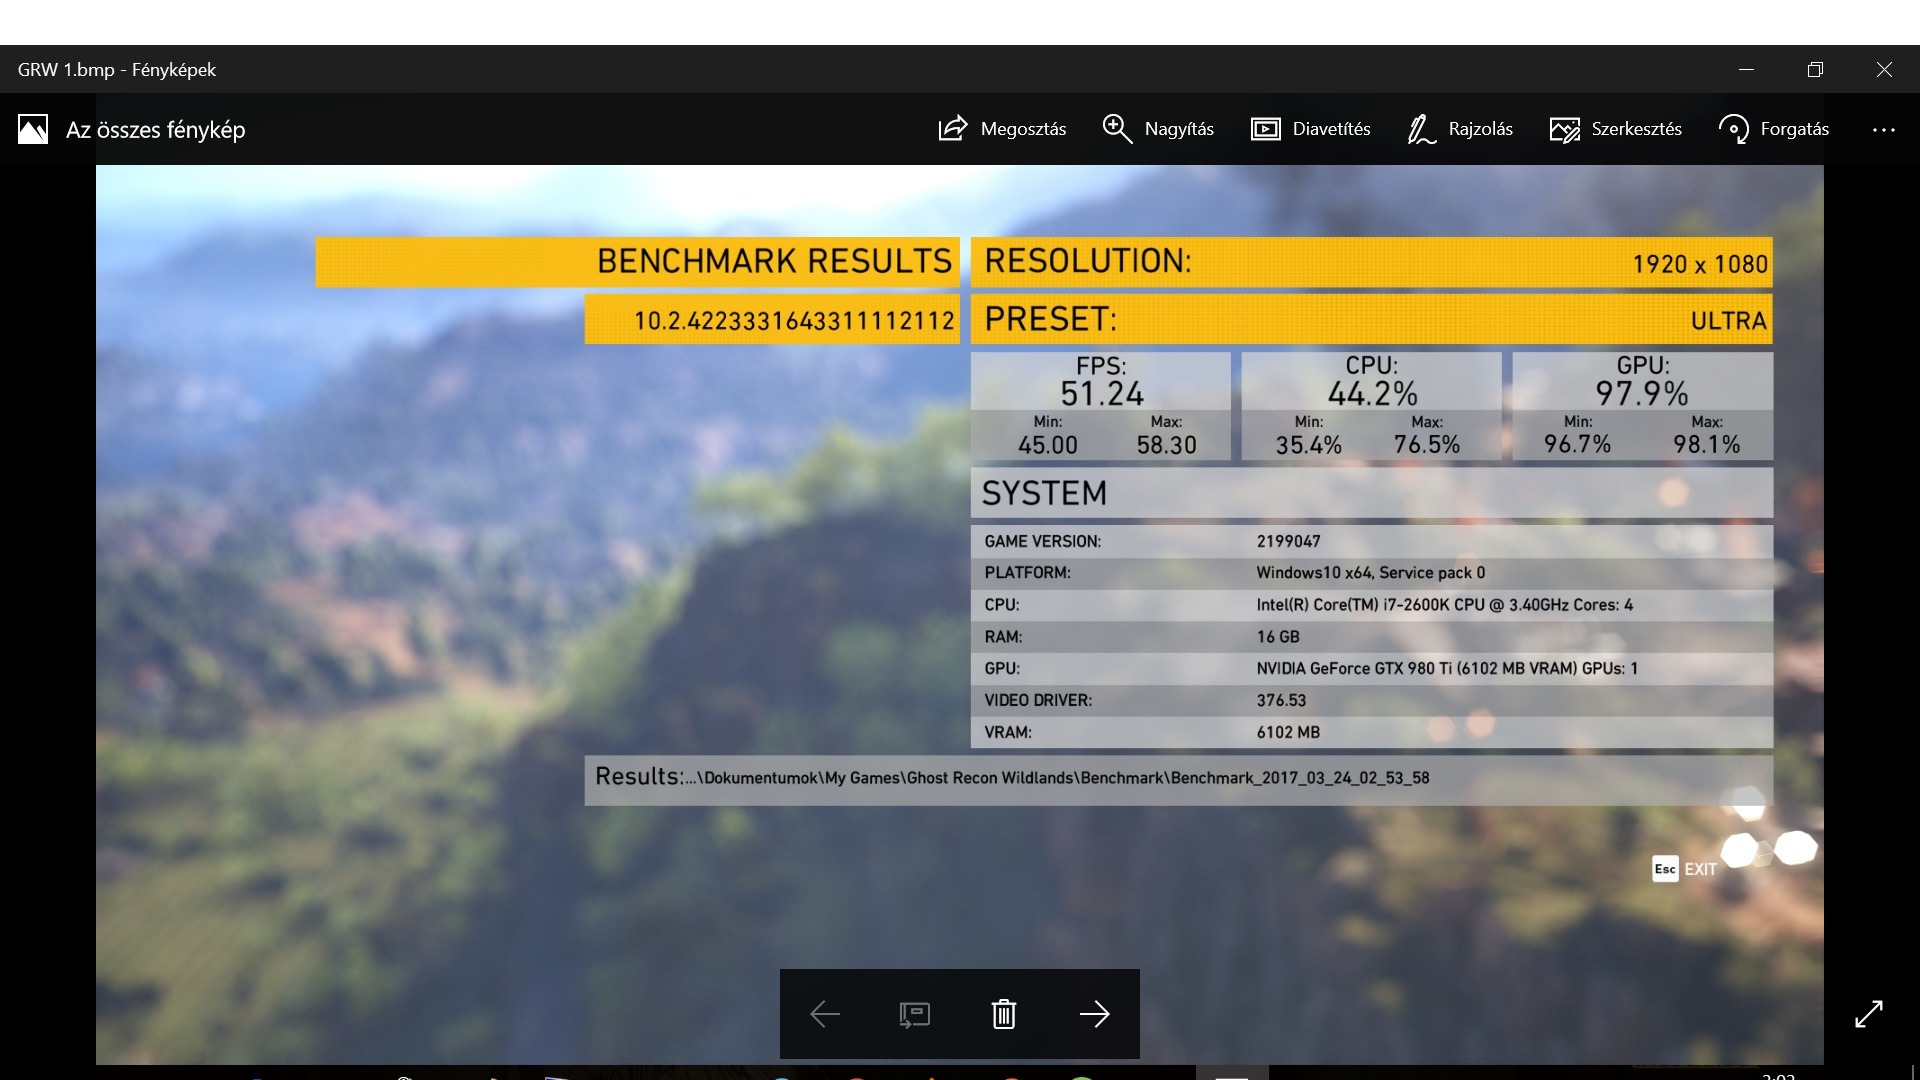Image resolution: width=1920 pixels, height=1080 pixels.
Task: Delete the photo with trash icon
Action: pyautogui.click(x=1004, y=1014)
